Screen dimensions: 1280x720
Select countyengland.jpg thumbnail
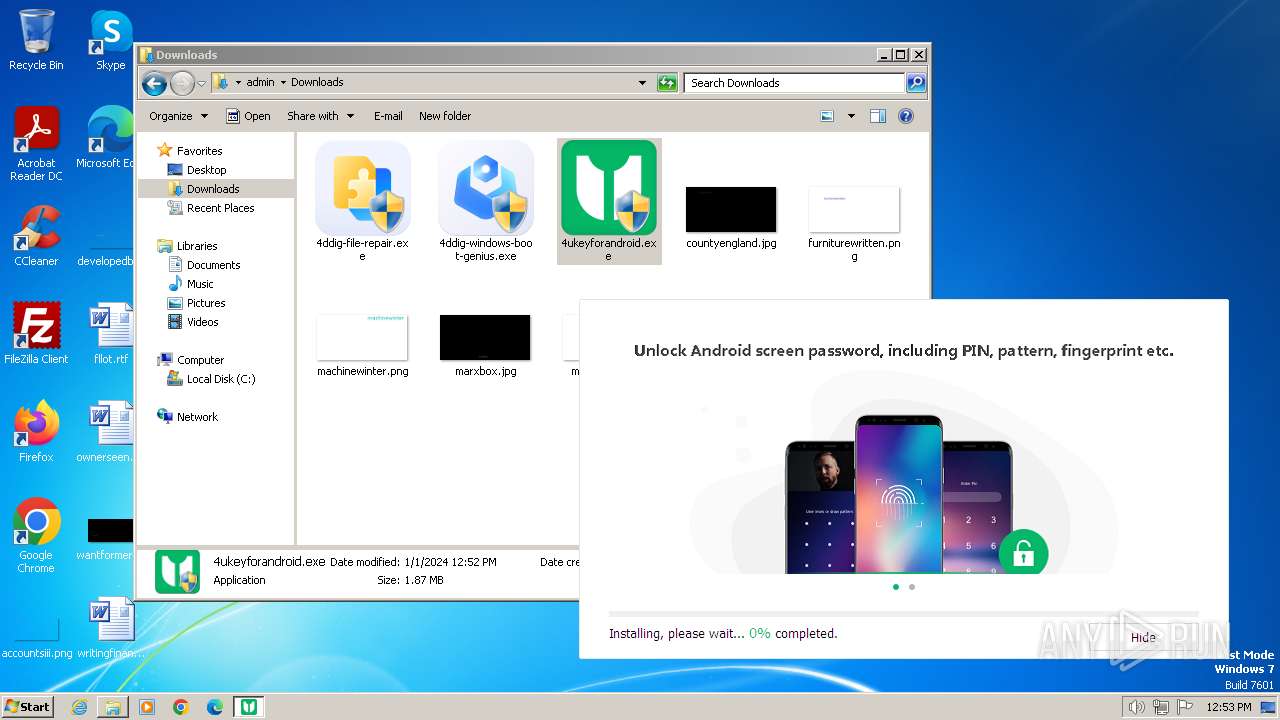[x=731, y=209]
